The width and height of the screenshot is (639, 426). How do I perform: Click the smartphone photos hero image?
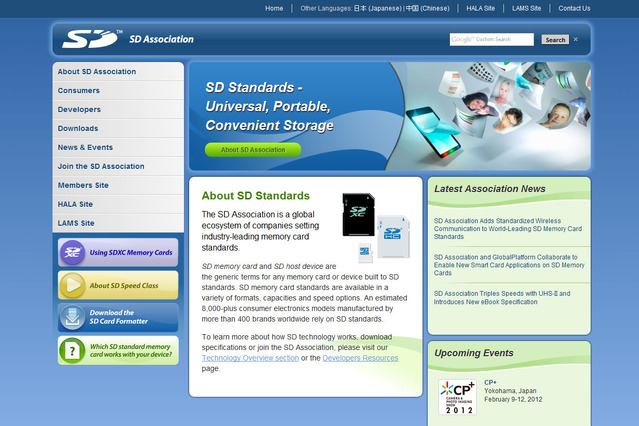(x=489, y=116)
